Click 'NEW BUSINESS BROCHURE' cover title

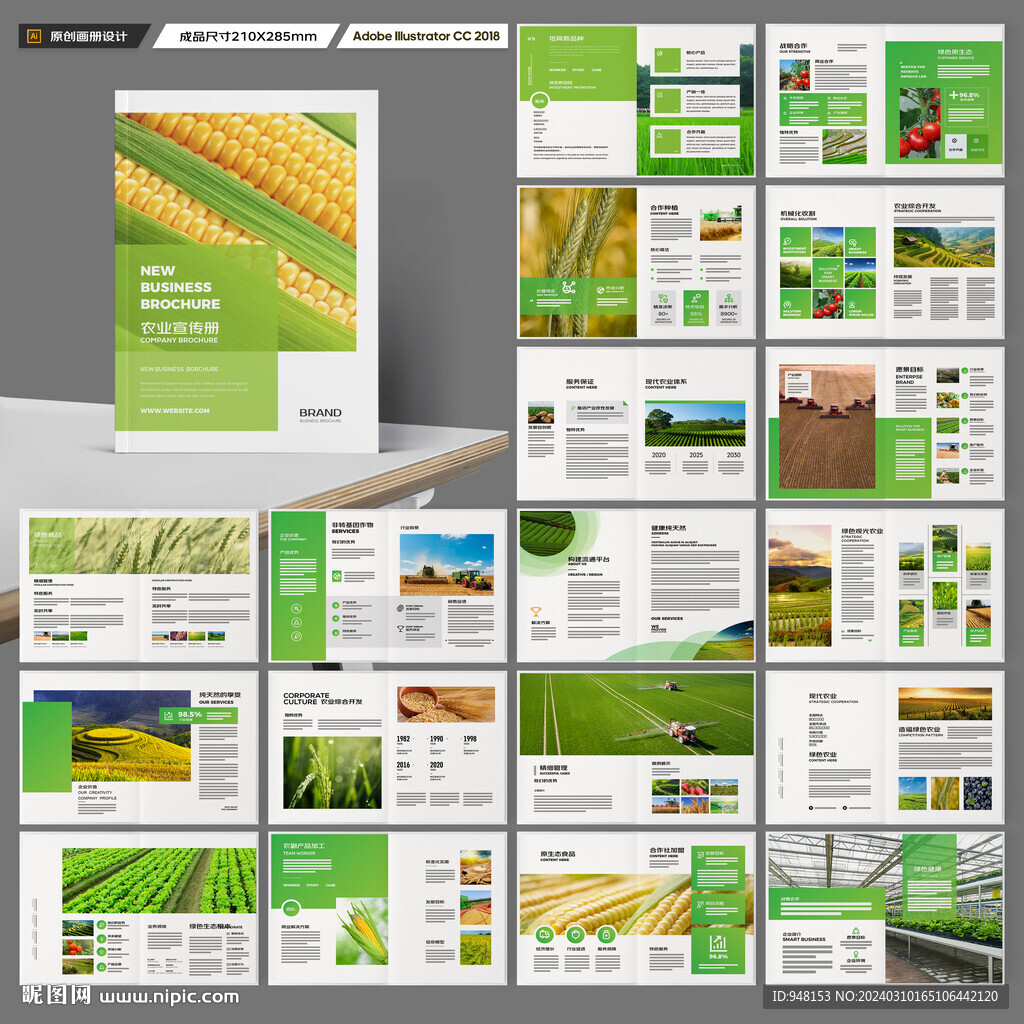tap(180, 287)
